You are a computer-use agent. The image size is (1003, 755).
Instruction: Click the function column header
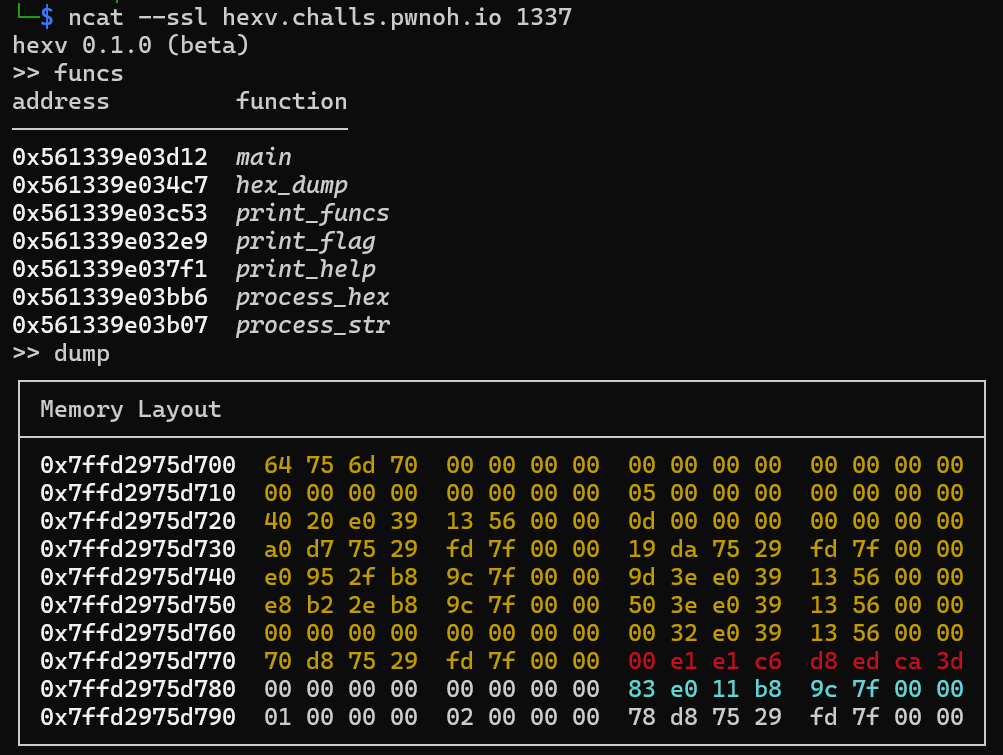(x=291, y=102)
